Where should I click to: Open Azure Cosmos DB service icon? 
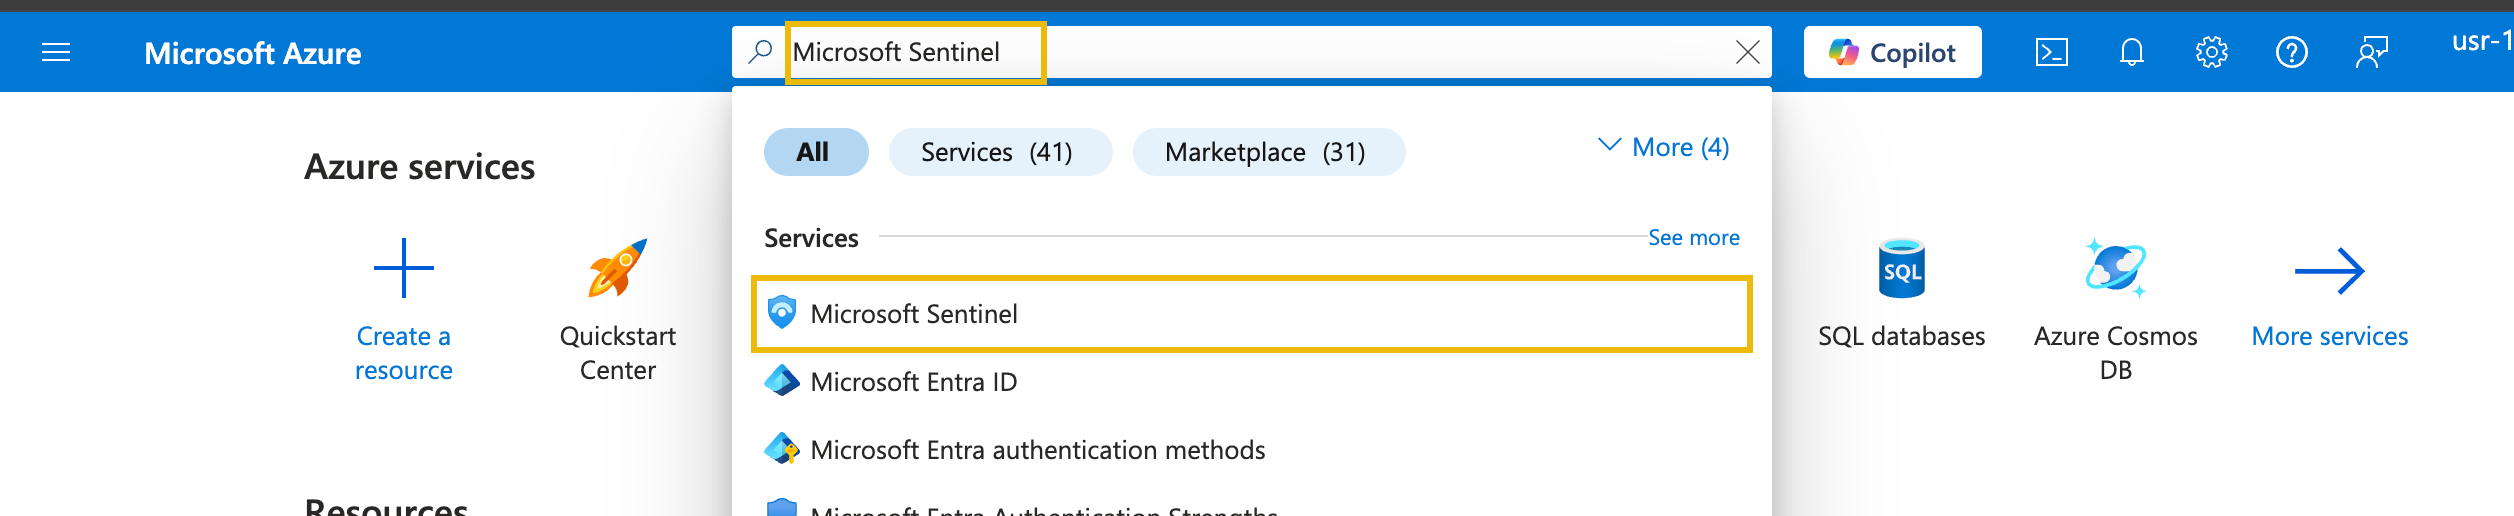pyautogui.click(x=2115, y=268)
